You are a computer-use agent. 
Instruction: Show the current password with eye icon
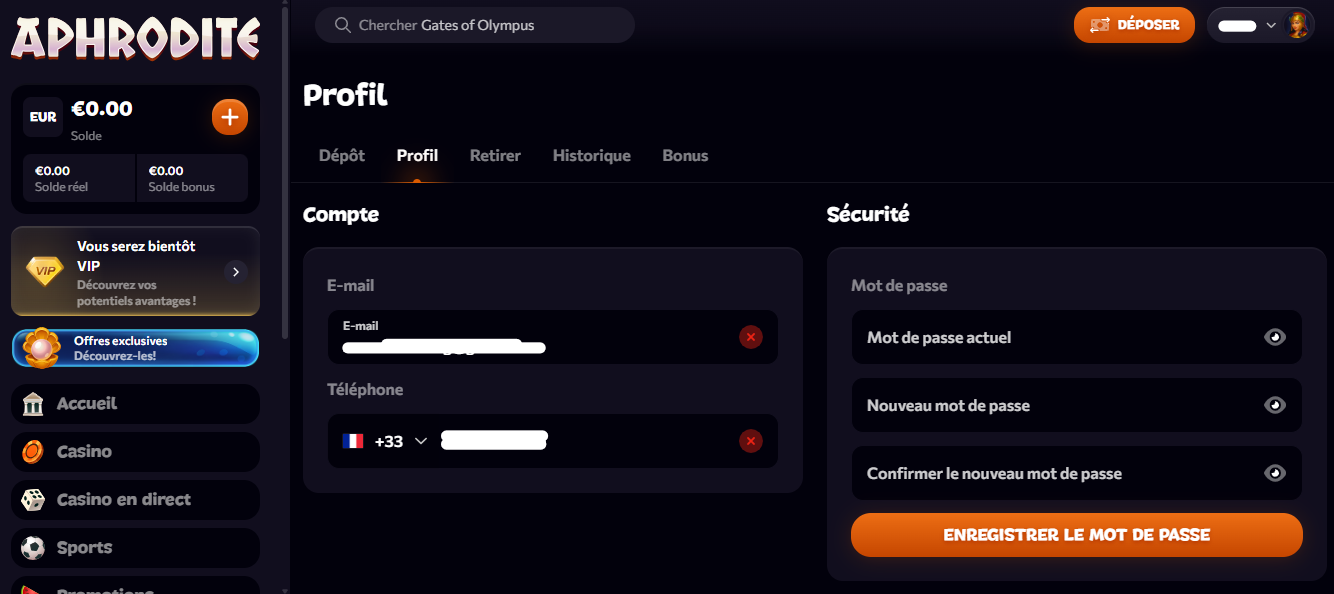[1274, 337]
